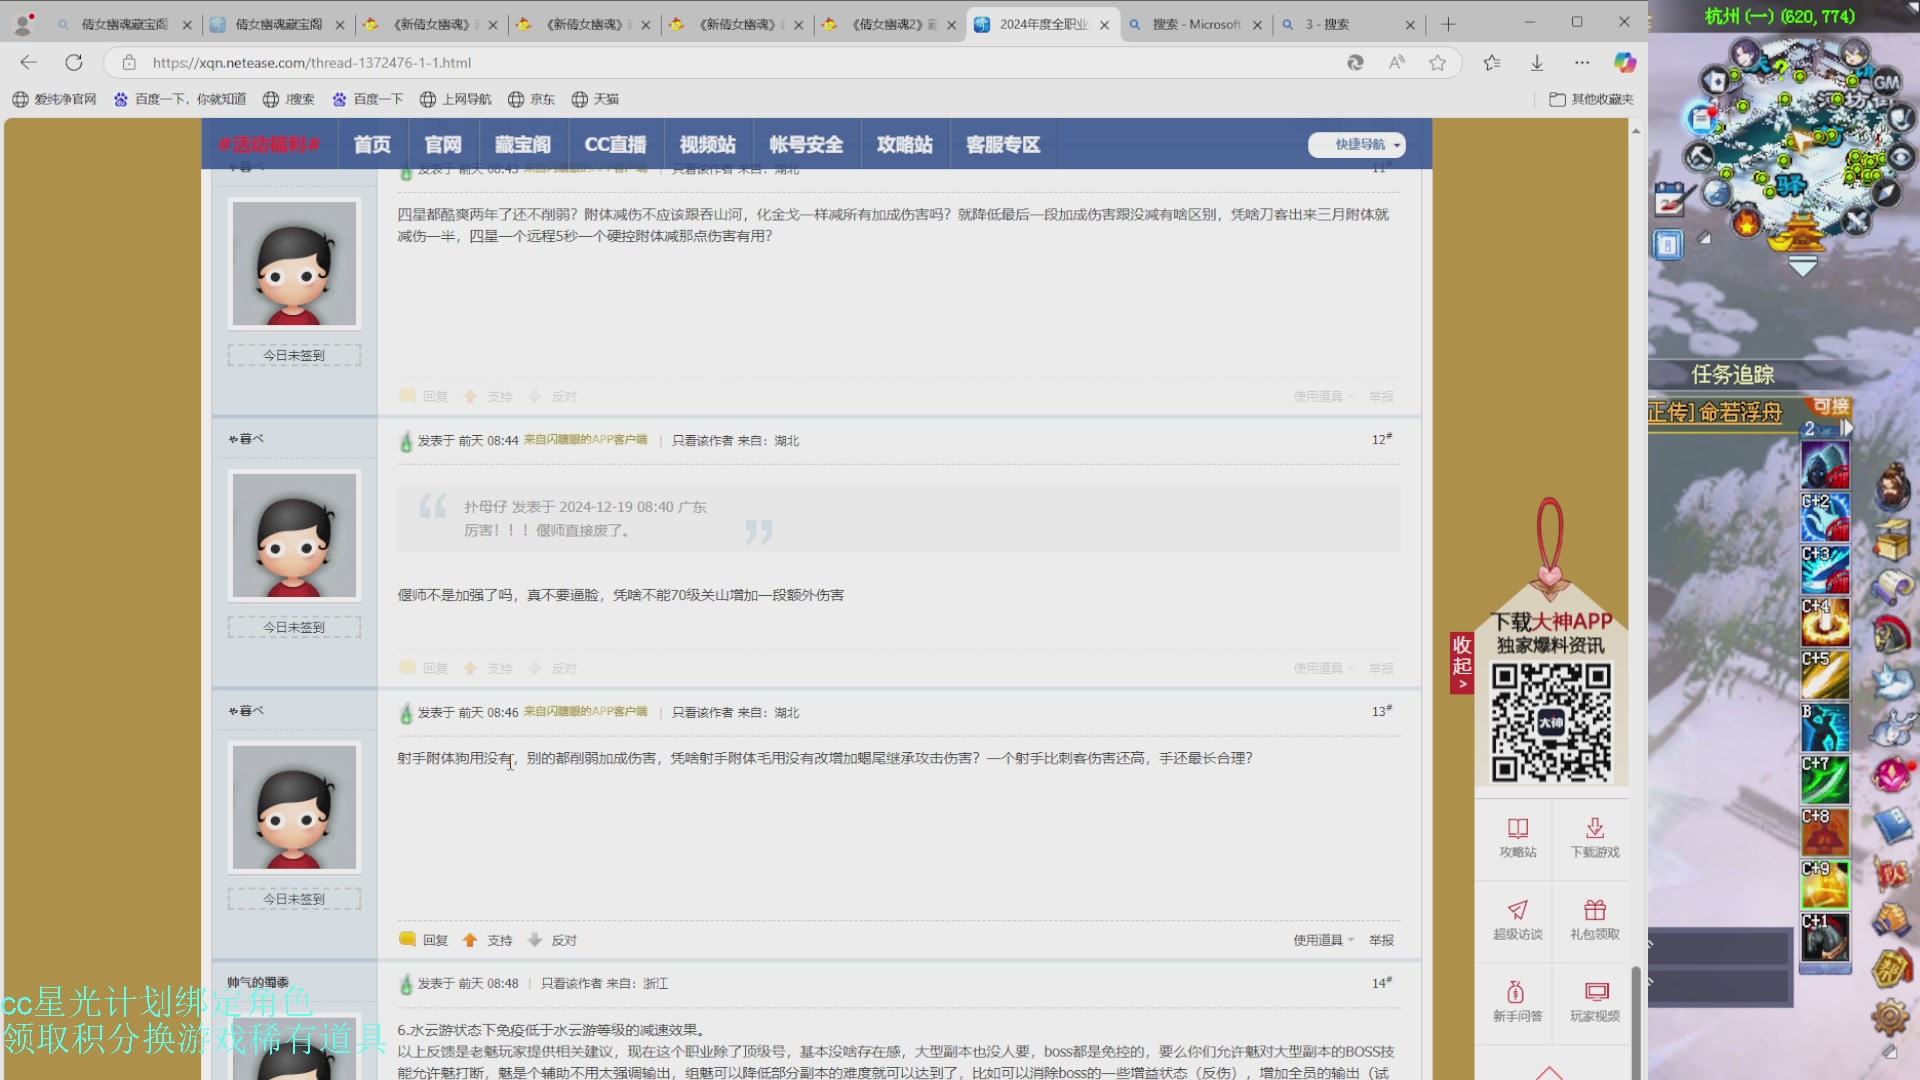Open 其他收藏夹 folder
Screen dimensions: 1920x1080
[x=1591, y=99]
